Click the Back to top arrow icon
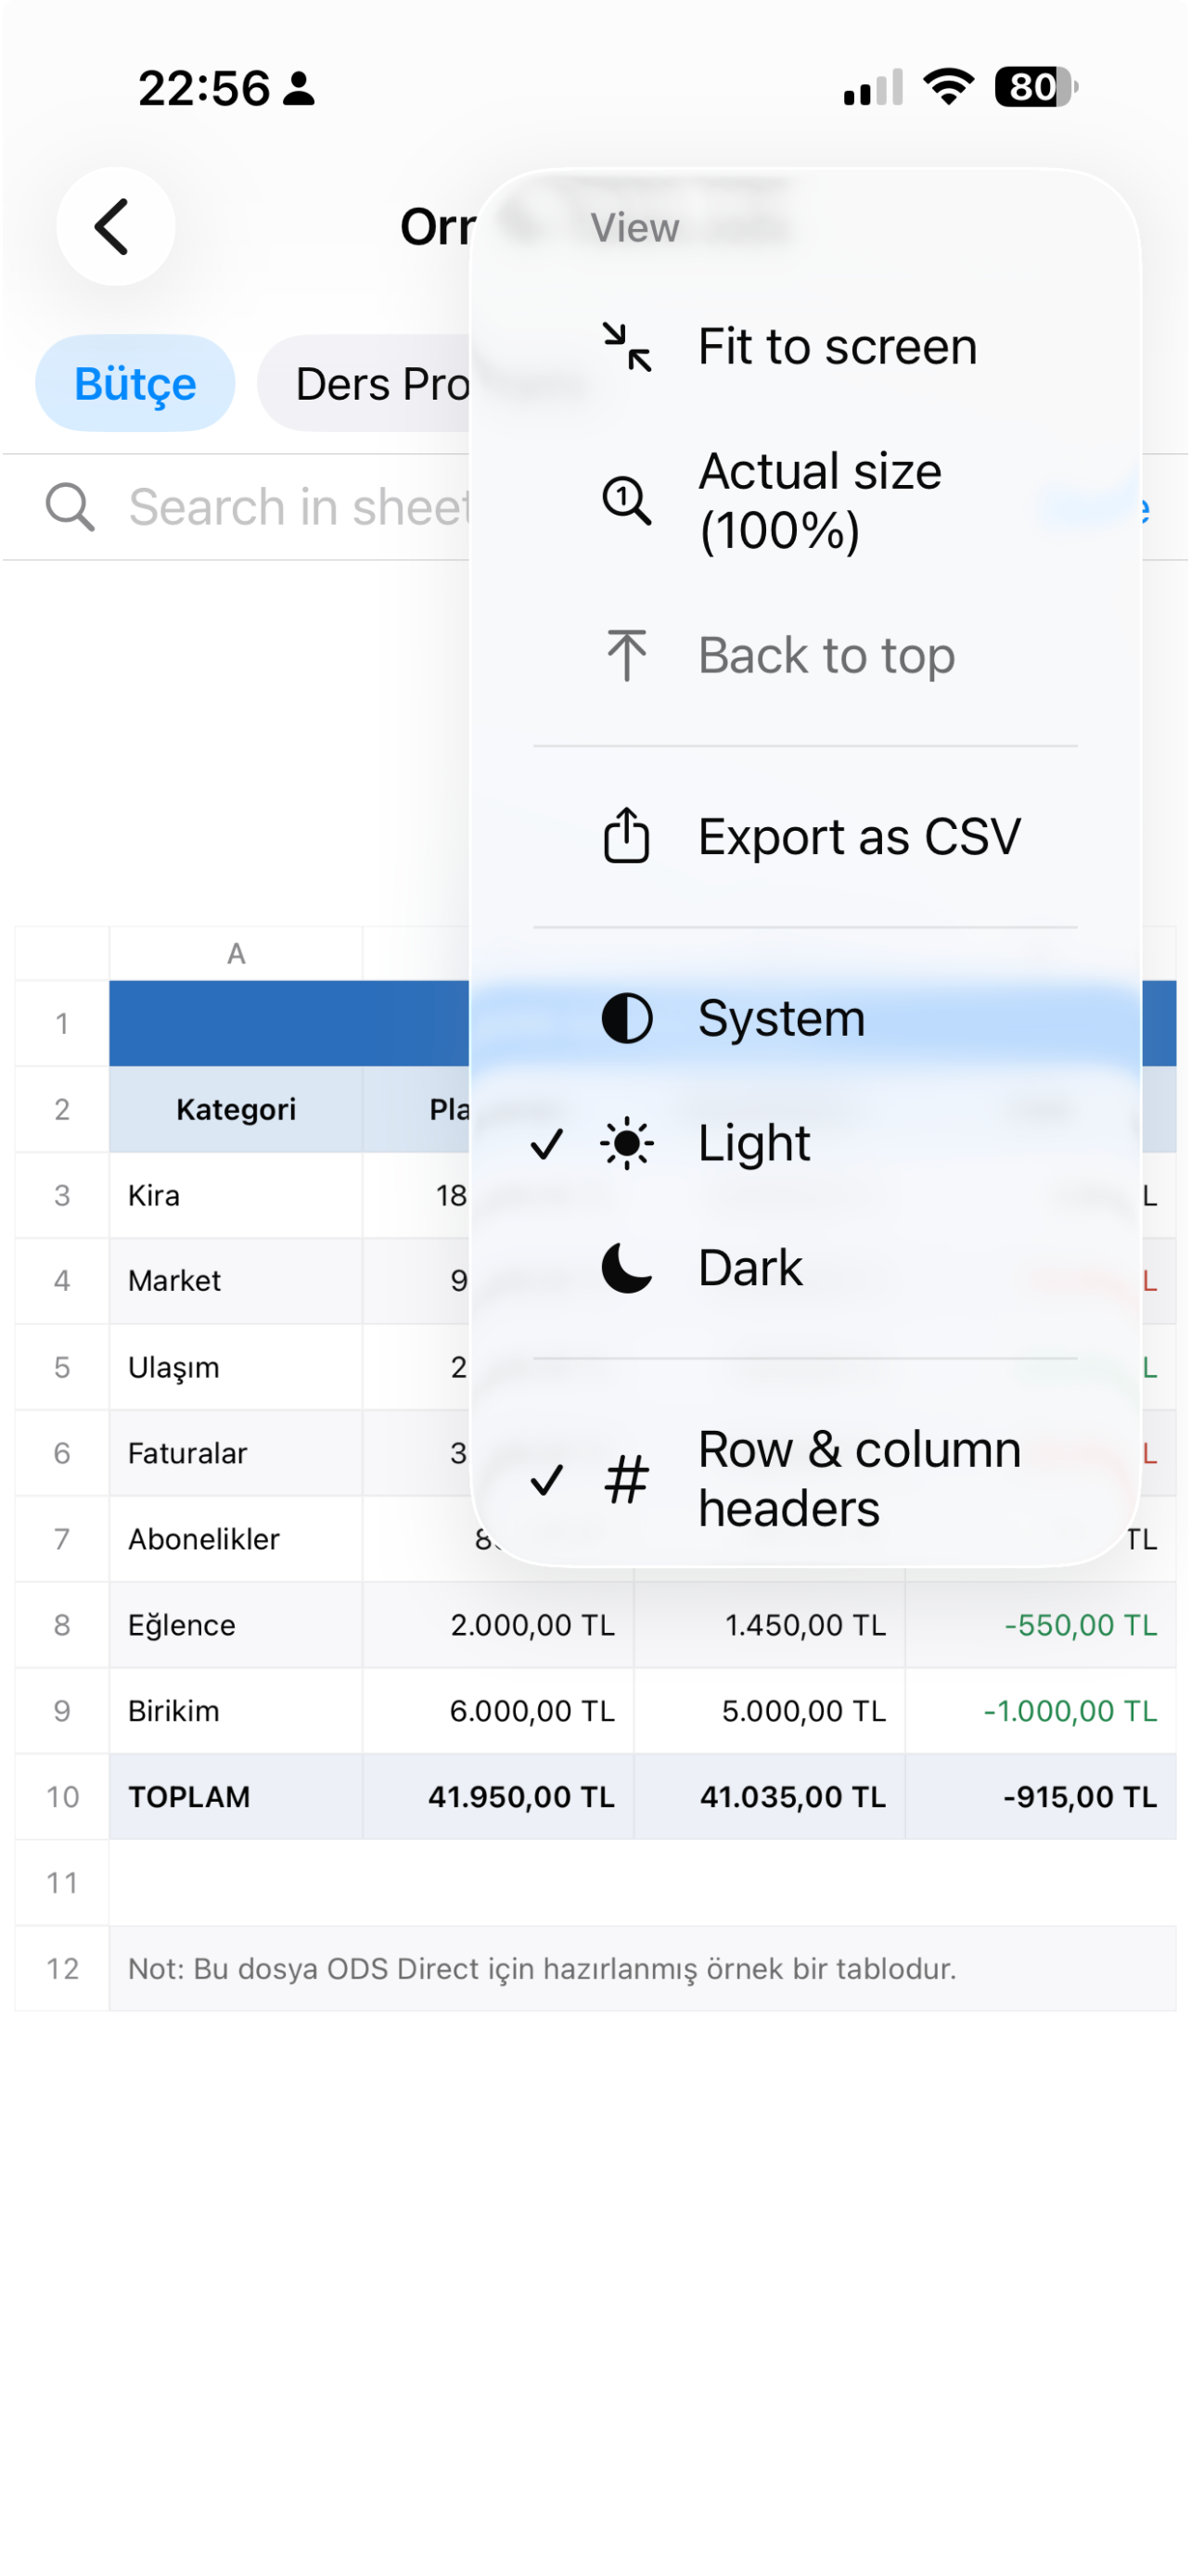Image resolution: width=1191 pixels, height=2576 pixels. click(x=627, y=656)
